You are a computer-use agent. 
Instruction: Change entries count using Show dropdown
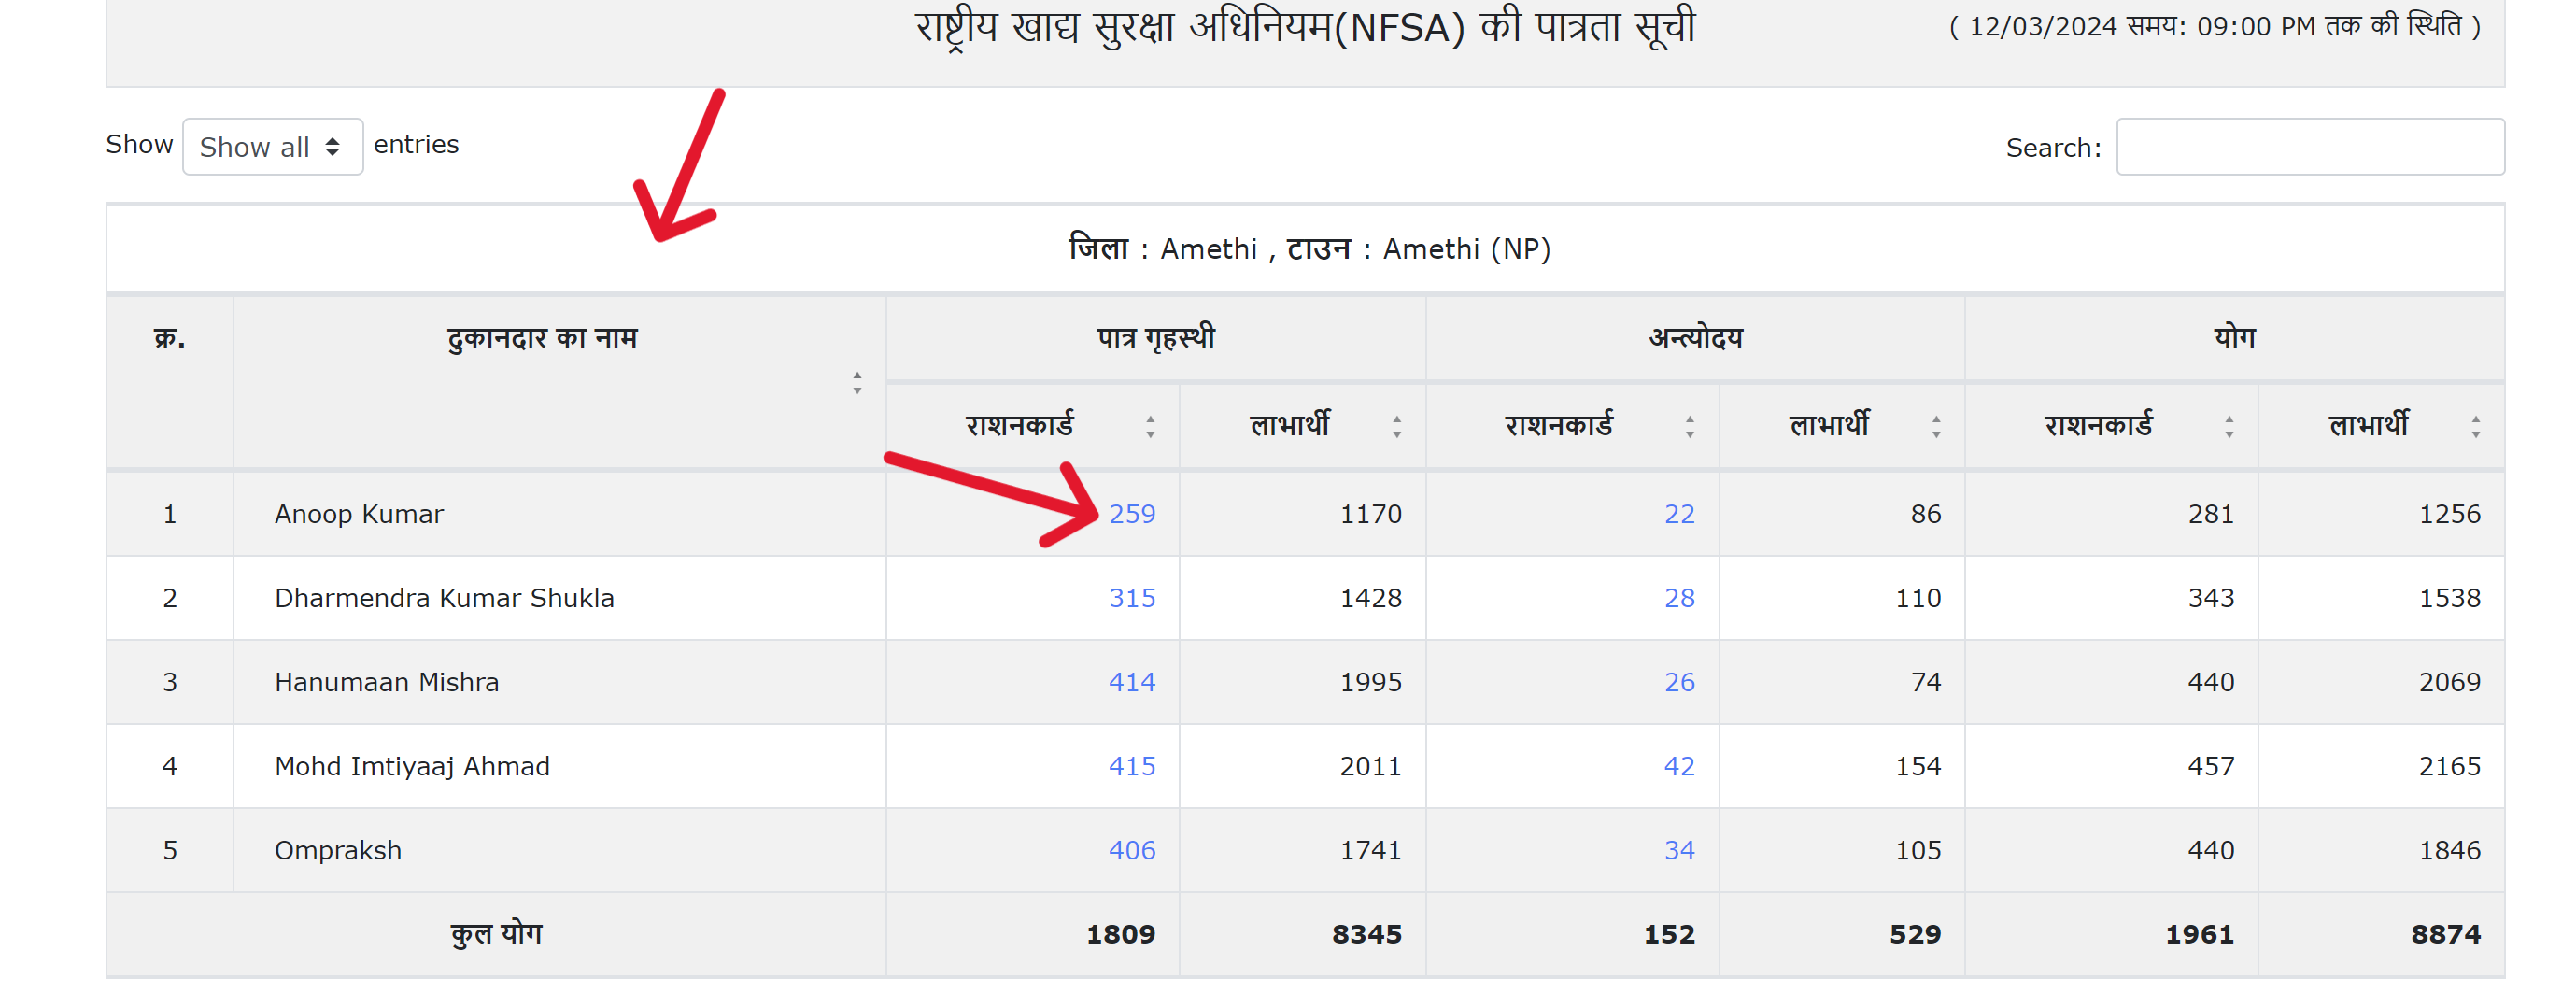[x=271, y=146]
